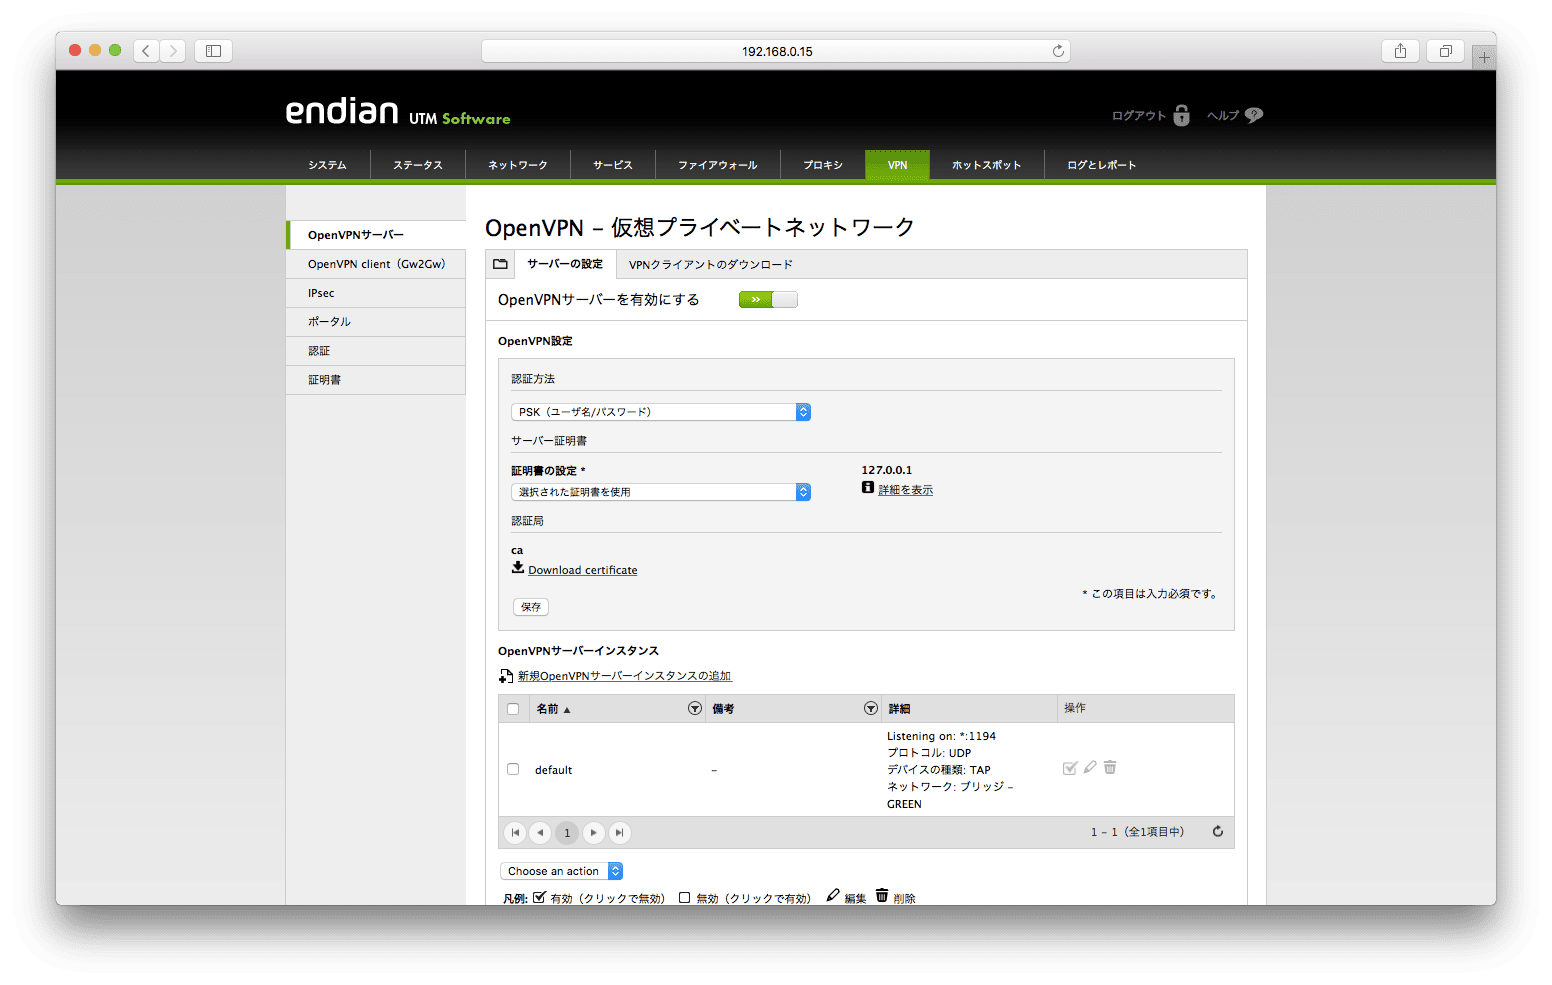
Task: Show Safari tab overview button
Action: [x=1445, y=51]
